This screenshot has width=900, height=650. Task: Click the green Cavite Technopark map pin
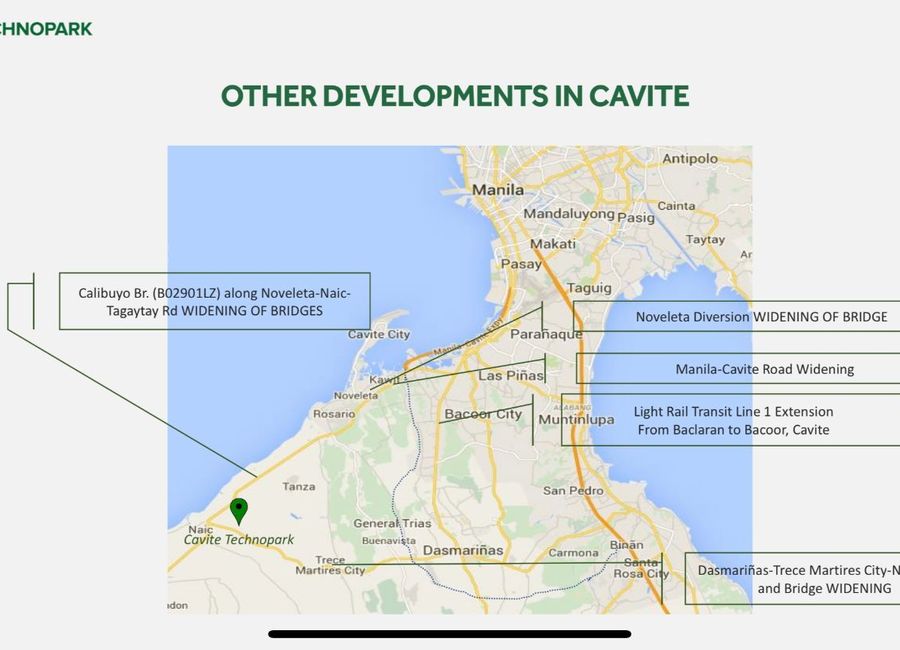coord(239,510)
